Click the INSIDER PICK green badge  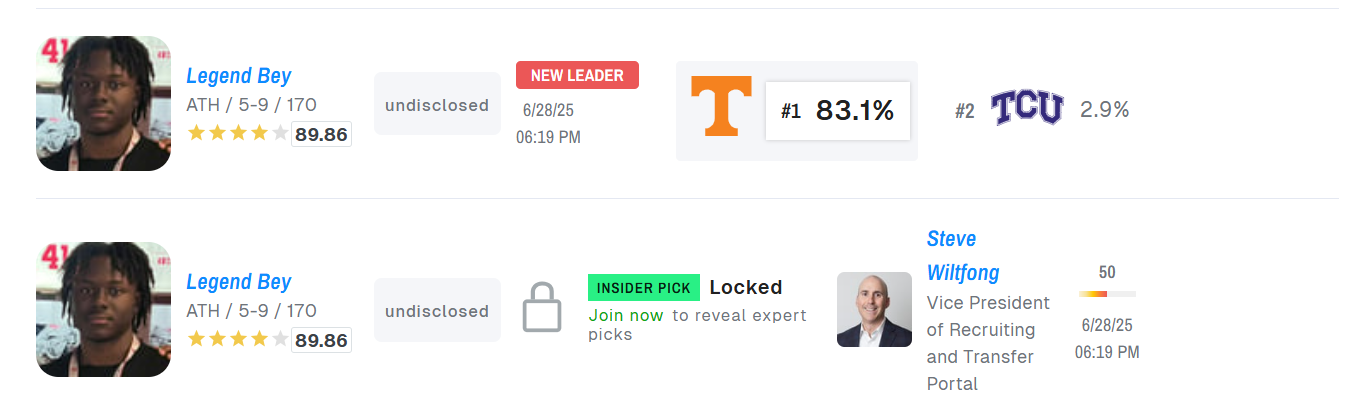[644, 288]
